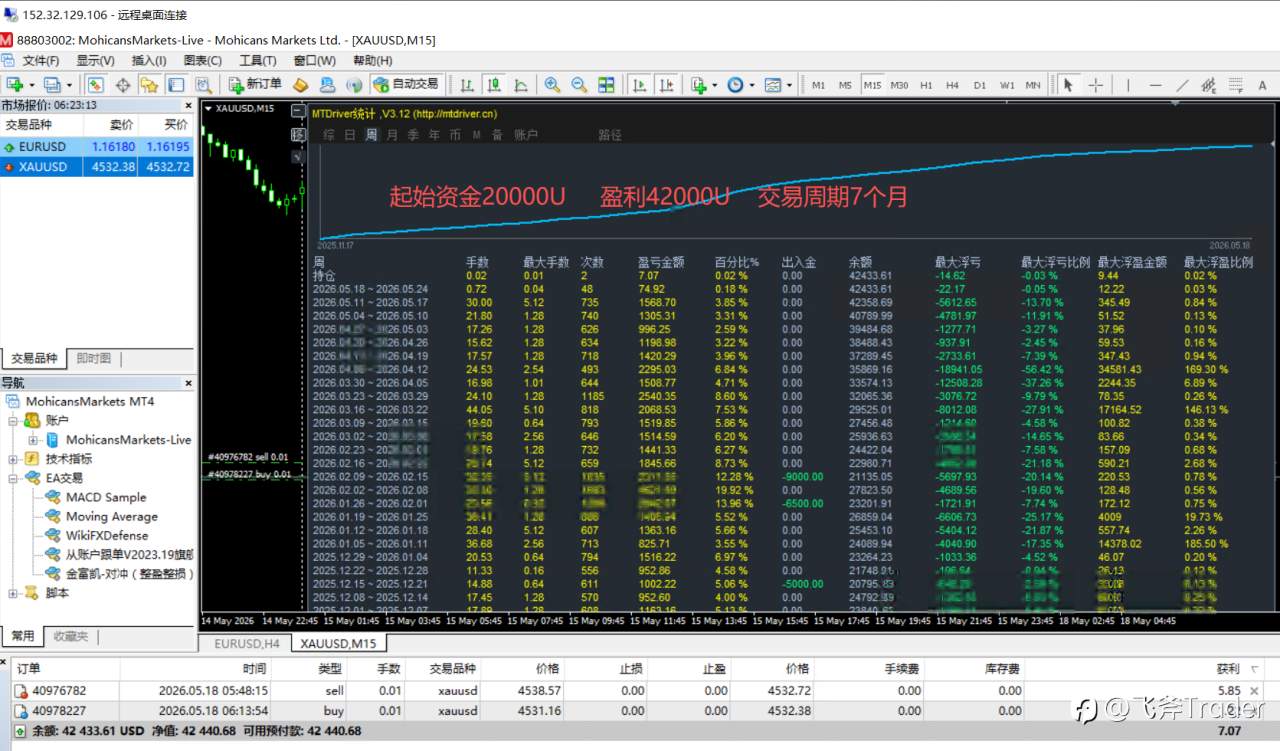Switch chart to candlestick mode
Image resolution: width=1280 pixels, height=751 pixels.
pos(493,85)
